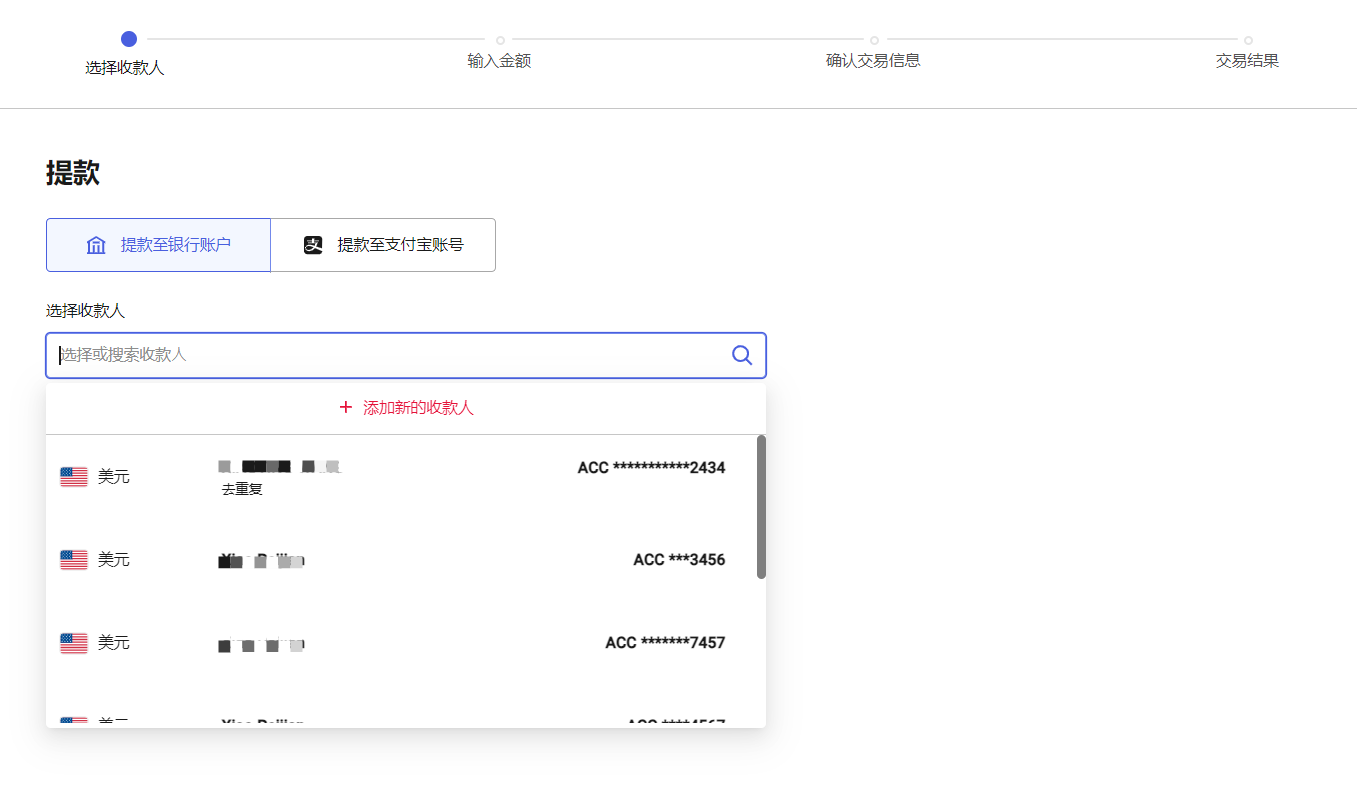Image resolution: width=1357 pixels, height=807 pixels.
Task: Select the payee with account ***3456
Action: click(405, 559)
